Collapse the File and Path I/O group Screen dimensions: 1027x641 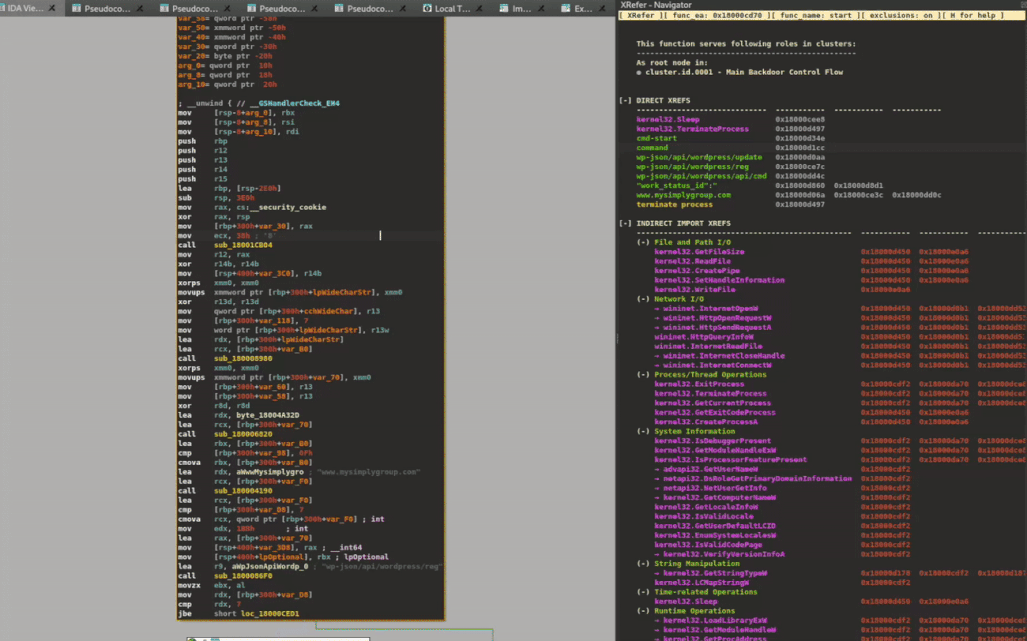(643, 242)
